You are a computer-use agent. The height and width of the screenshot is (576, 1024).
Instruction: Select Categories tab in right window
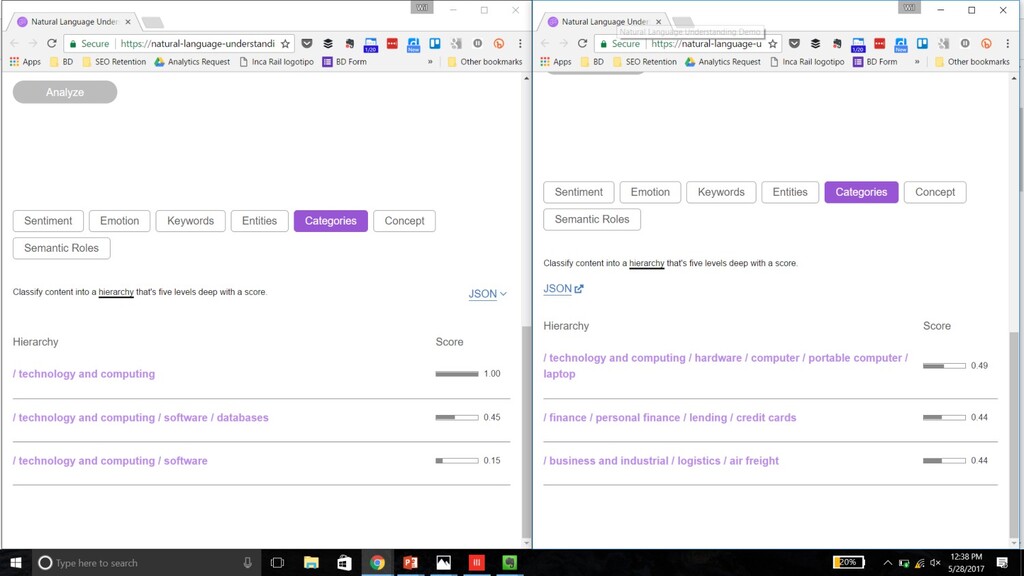point(861,192)
